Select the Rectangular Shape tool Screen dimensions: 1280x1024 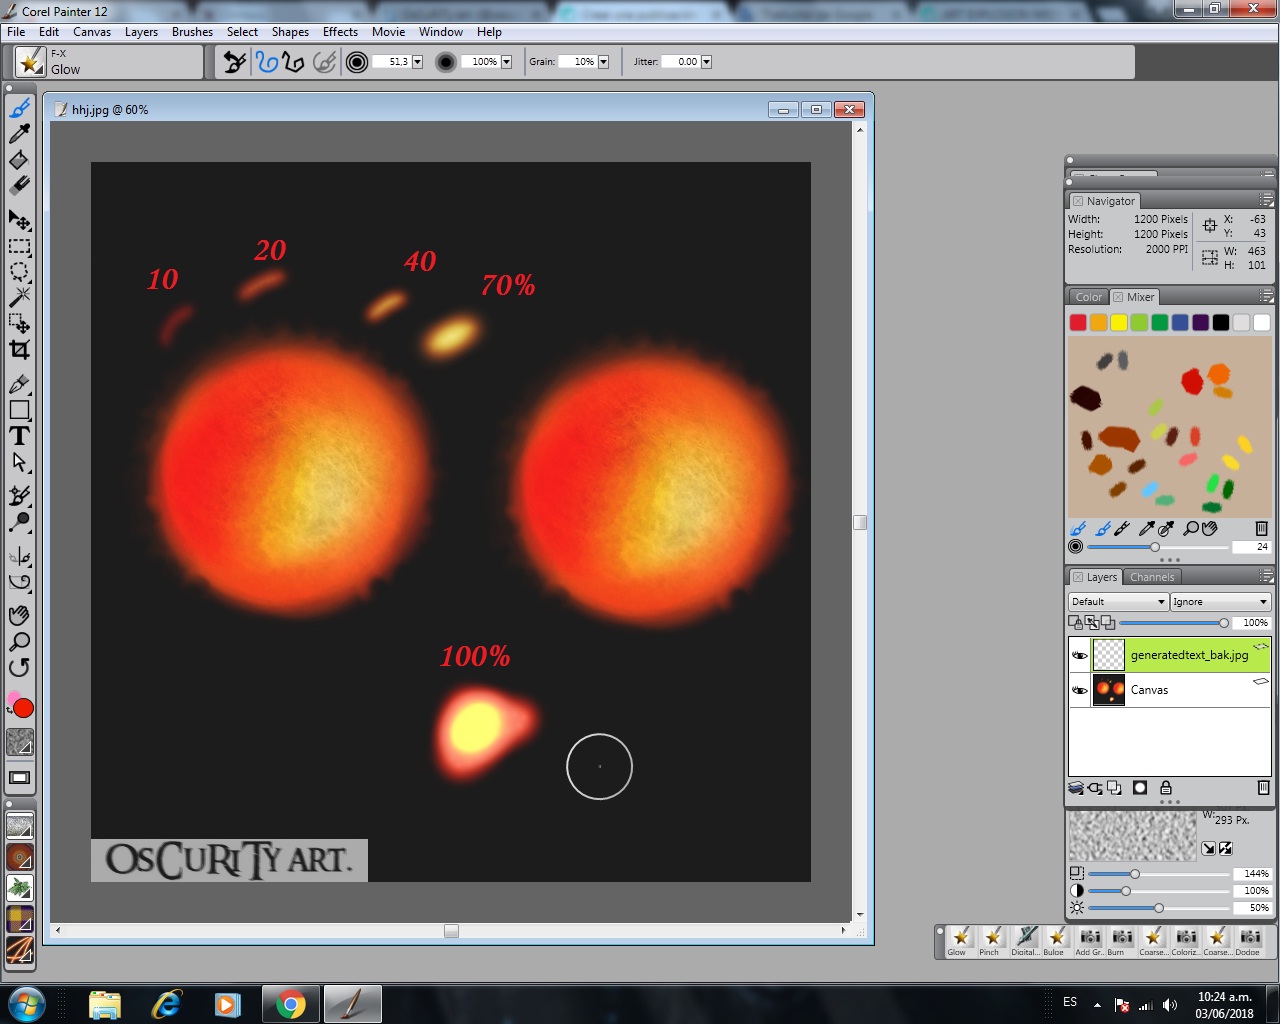20,410
